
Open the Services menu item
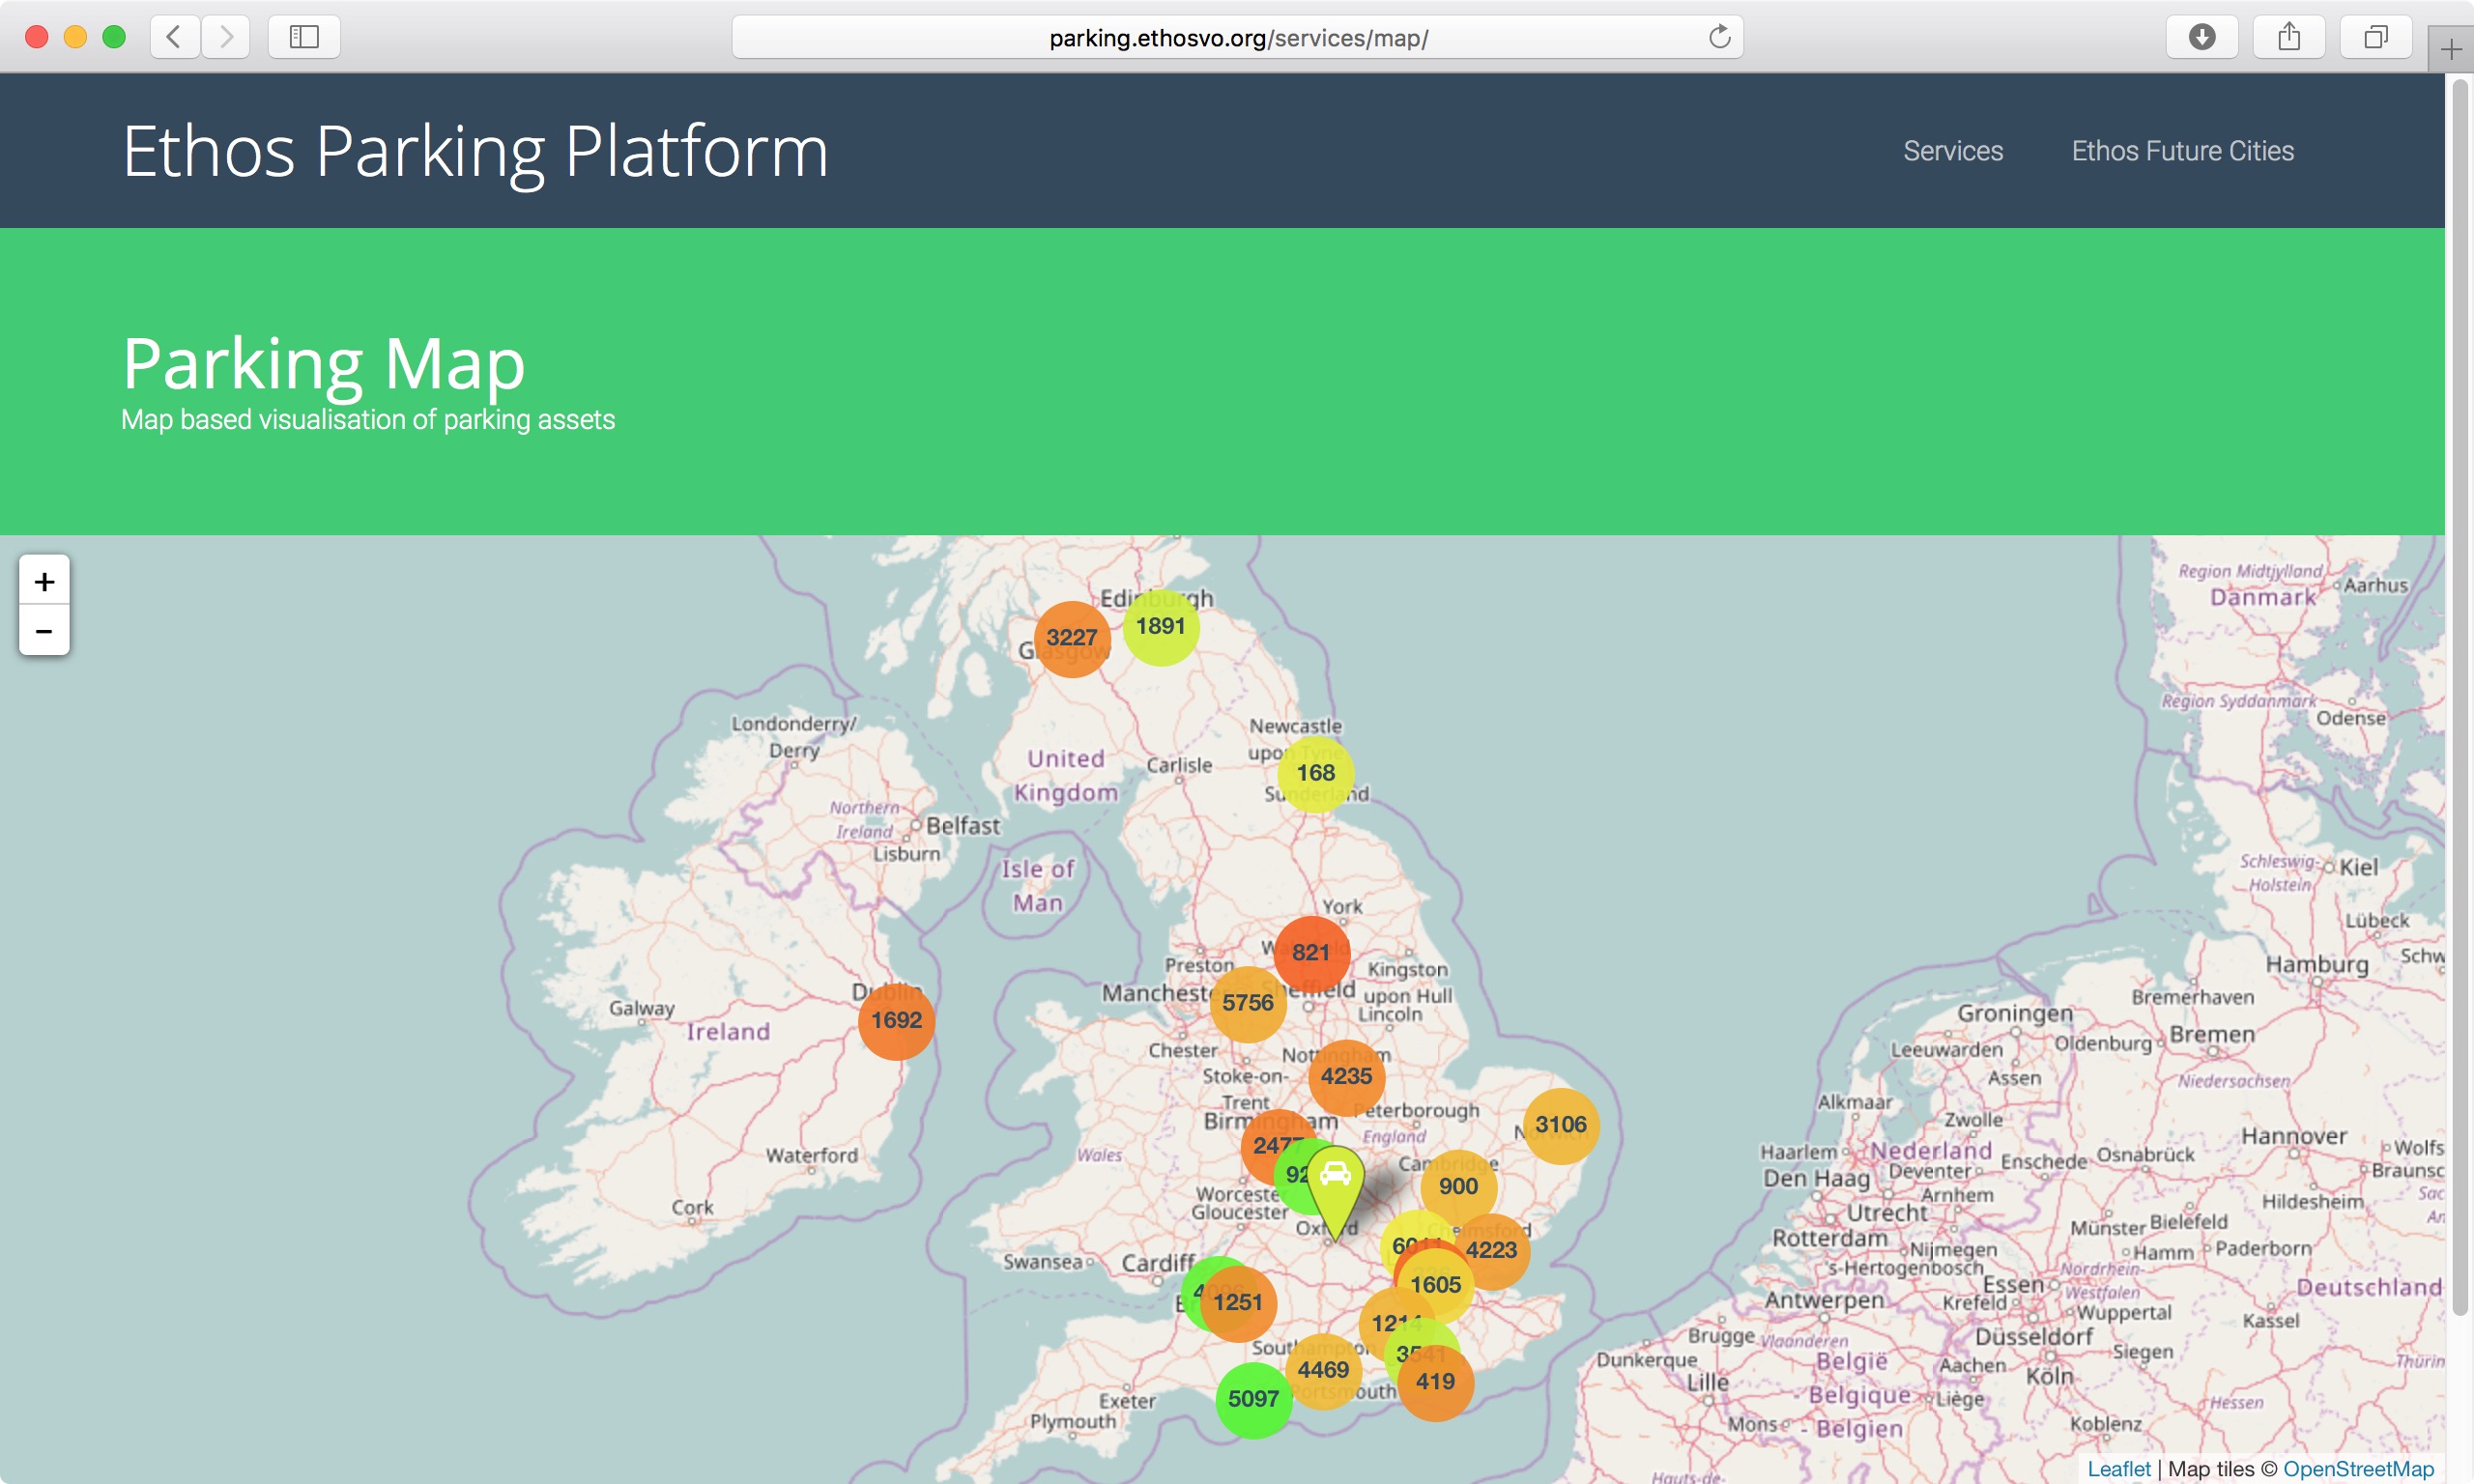click(1952, 151)
